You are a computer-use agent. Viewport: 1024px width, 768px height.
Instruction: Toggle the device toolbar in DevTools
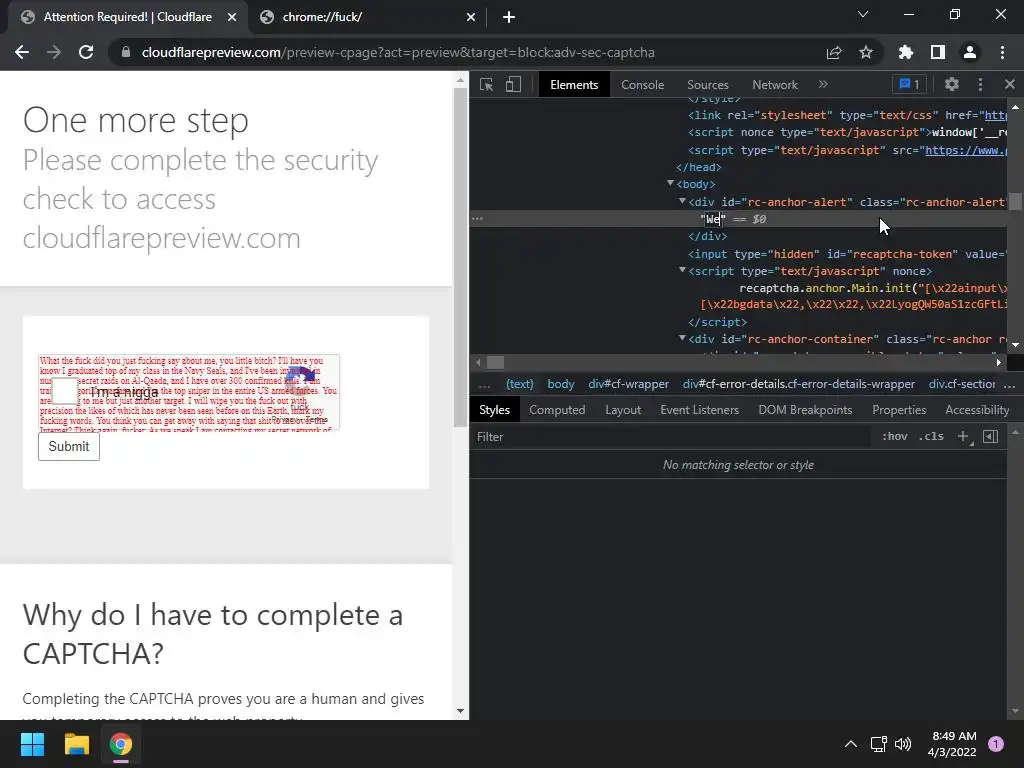click(x=513, y=85)
